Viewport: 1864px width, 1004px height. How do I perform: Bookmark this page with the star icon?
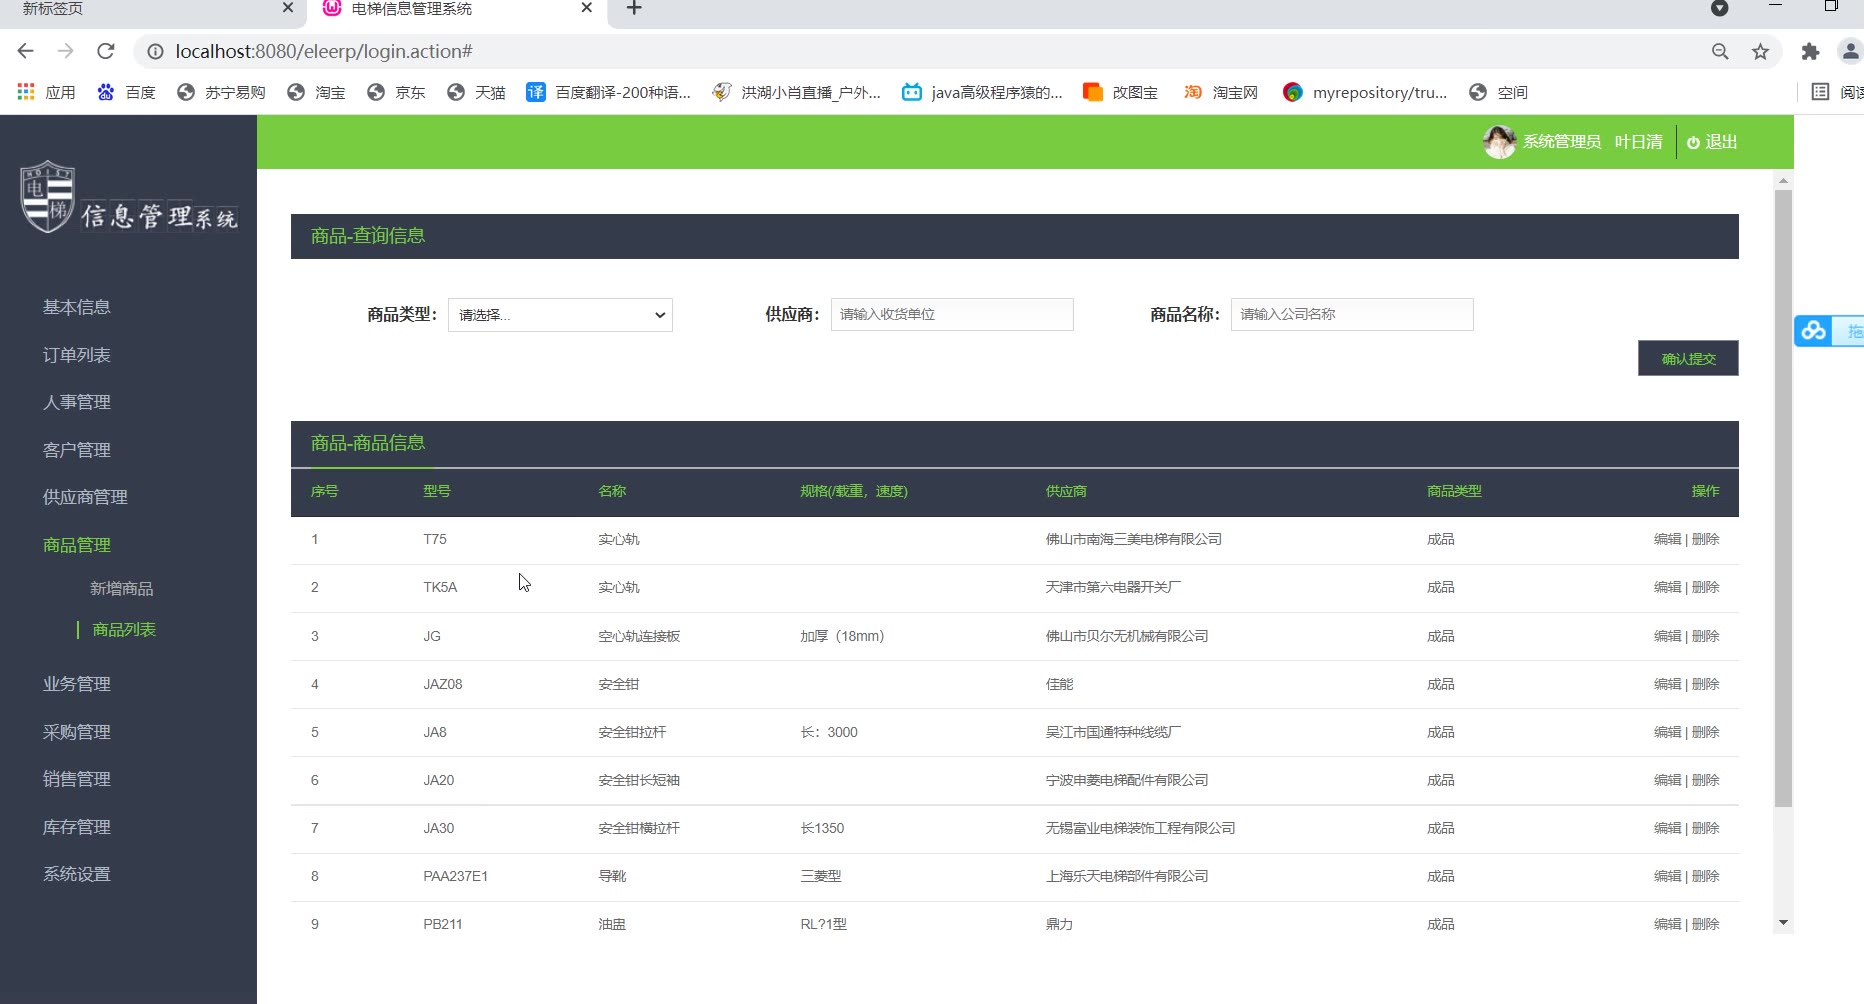pyautogui.click(x=1760, y=51)
